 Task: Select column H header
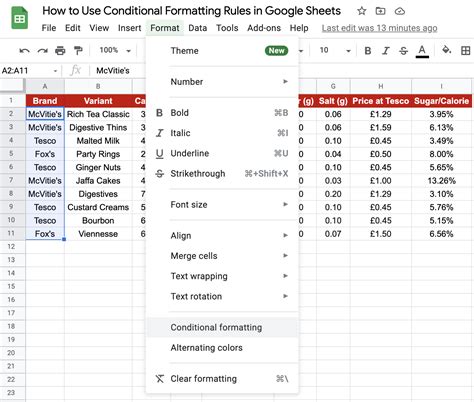(381, 86)
